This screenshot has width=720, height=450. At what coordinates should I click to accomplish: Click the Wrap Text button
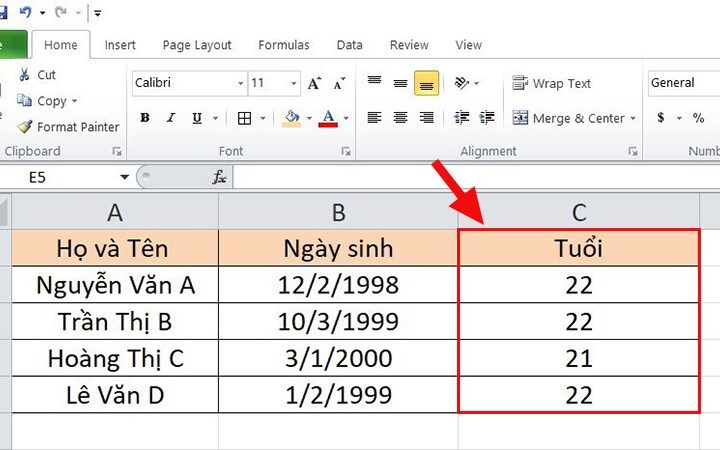click(x=551, y=84)
